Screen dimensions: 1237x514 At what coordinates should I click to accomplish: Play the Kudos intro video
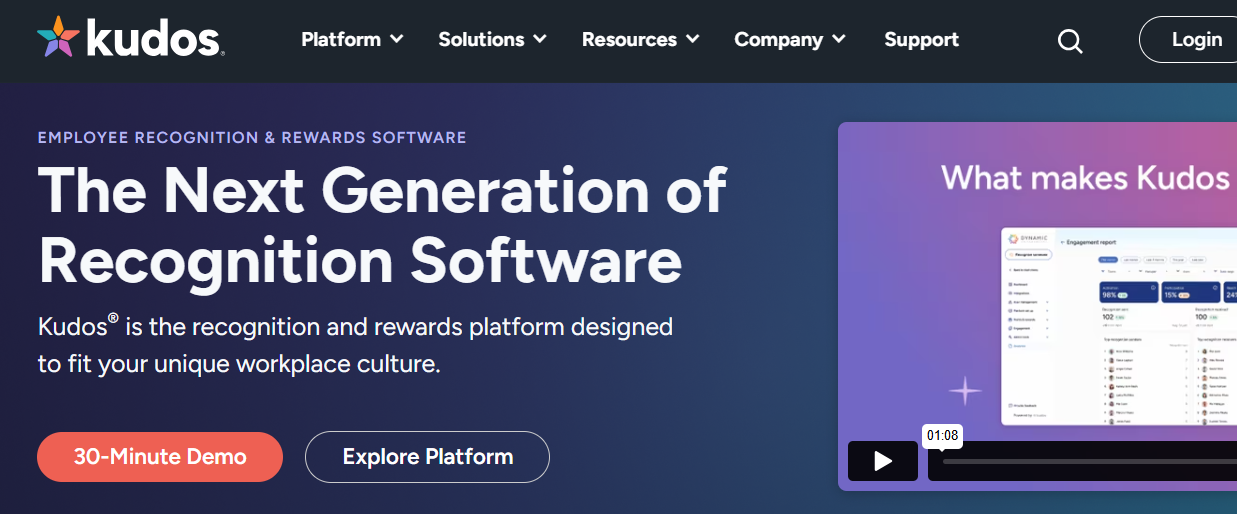click(x=883, y=461)
